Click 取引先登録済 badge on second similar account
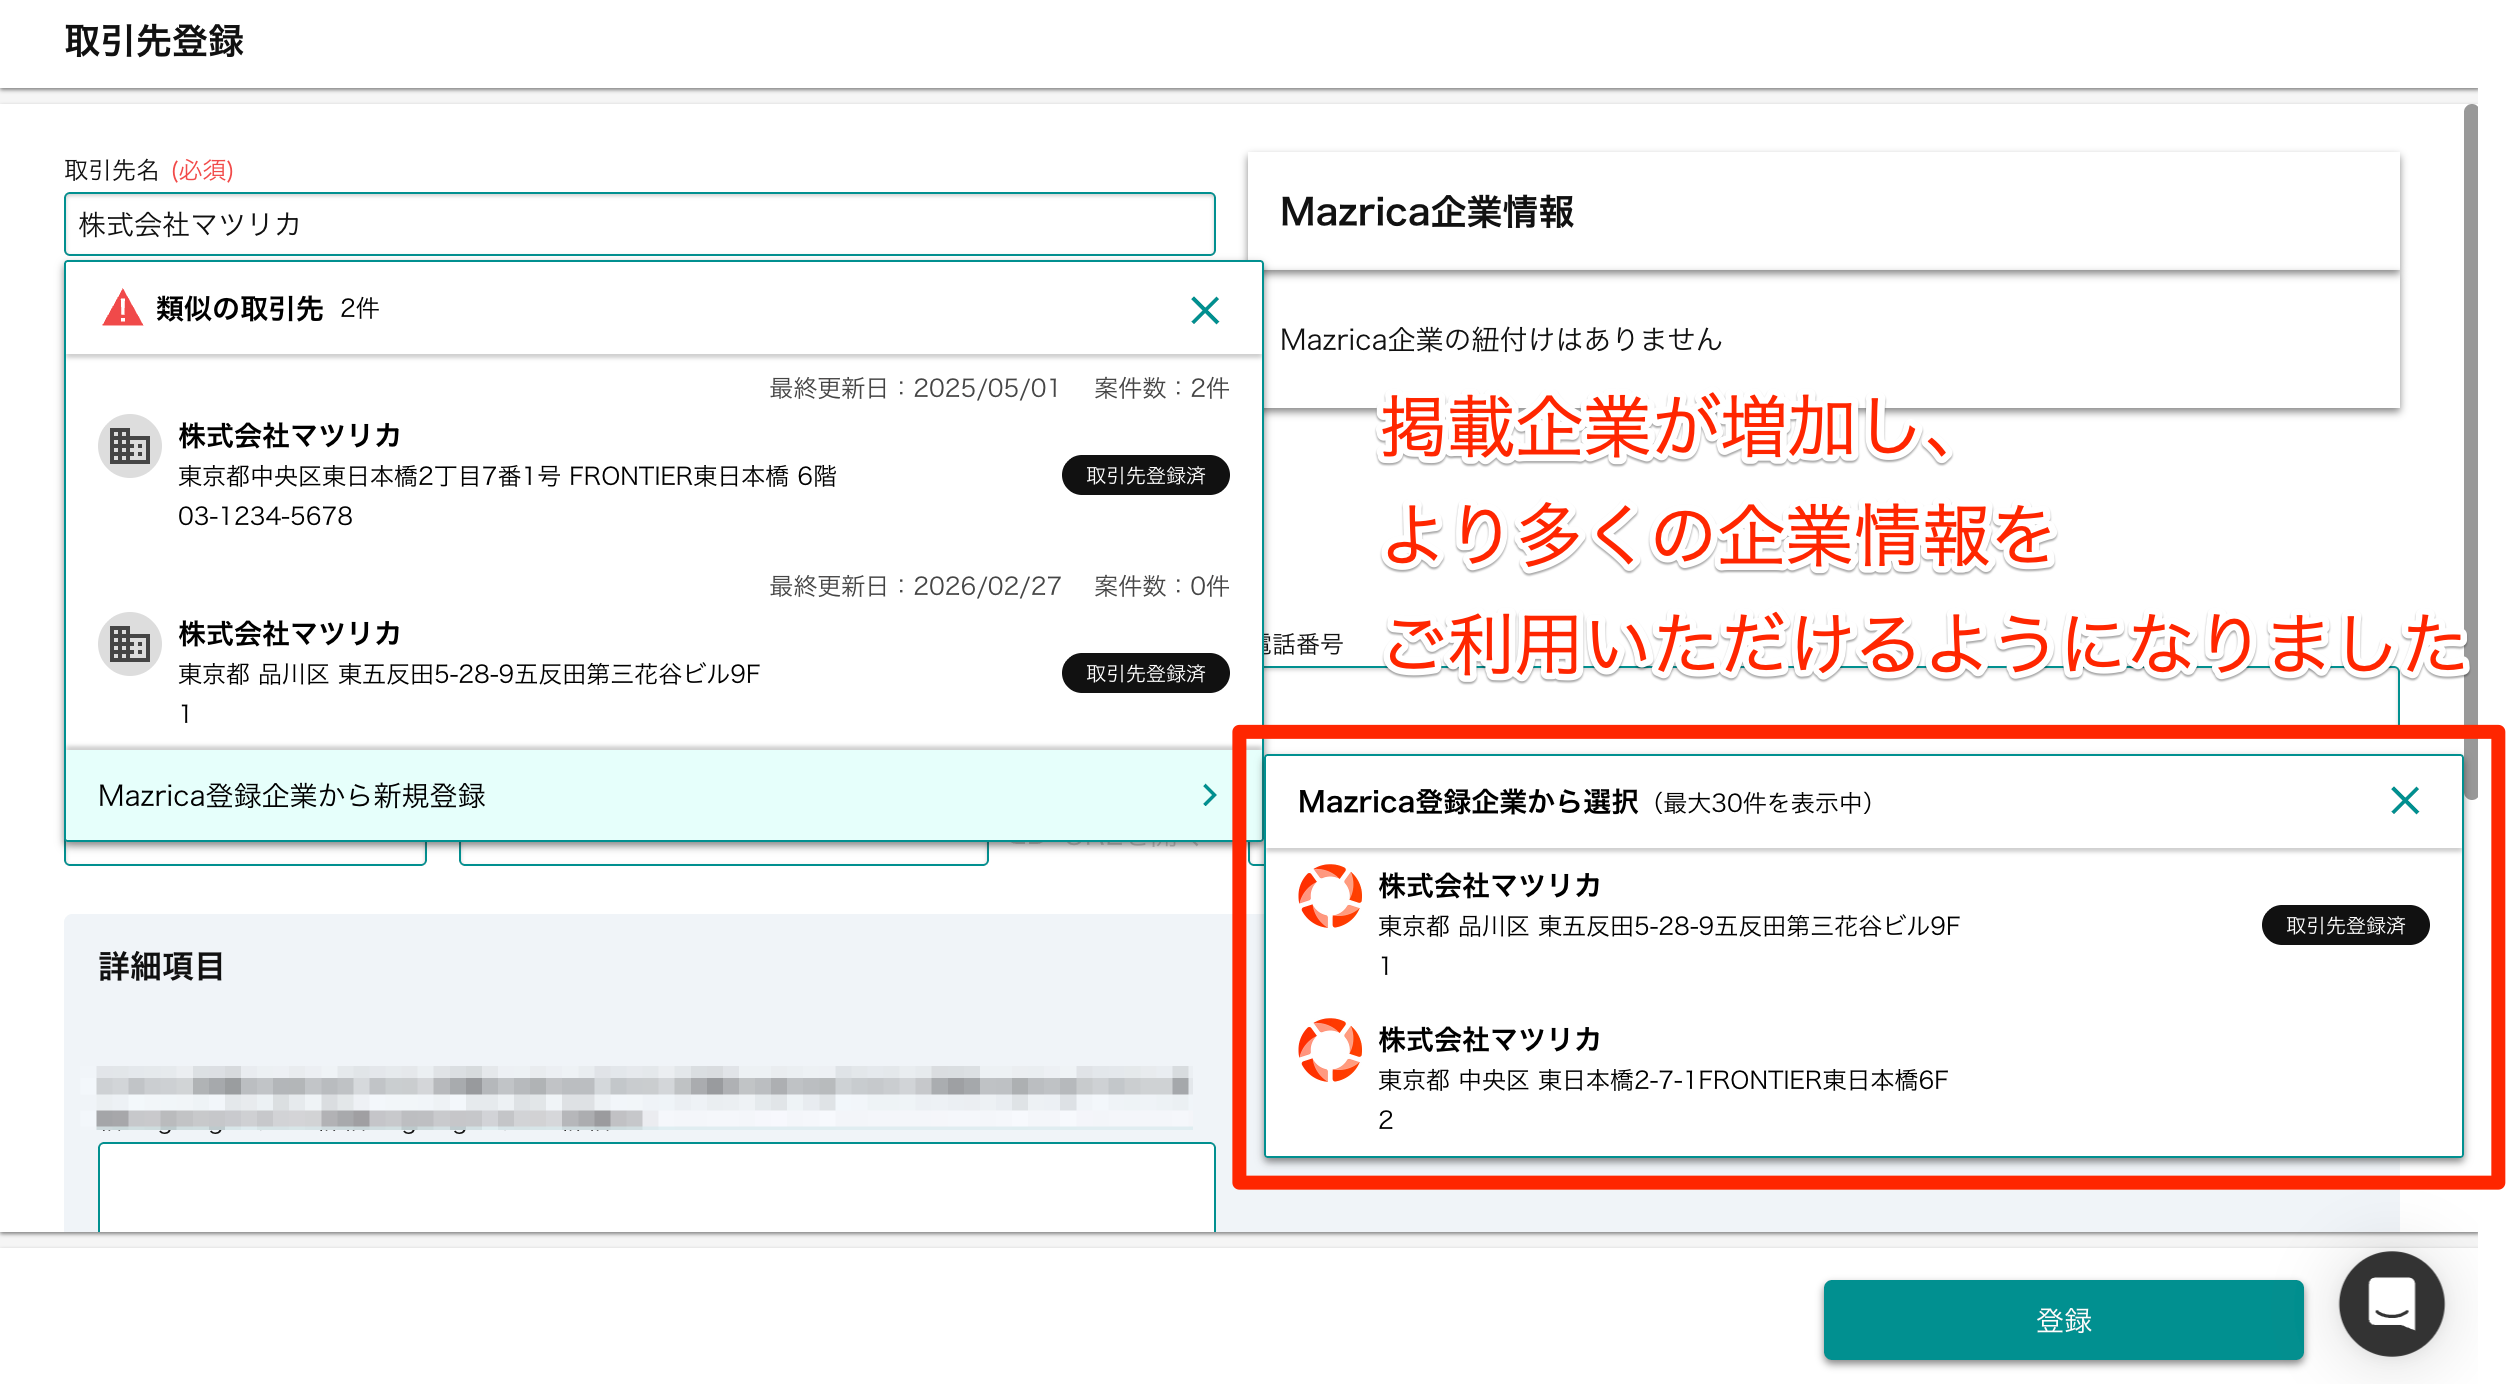 pyautogui.click(x=1145, y=674)
